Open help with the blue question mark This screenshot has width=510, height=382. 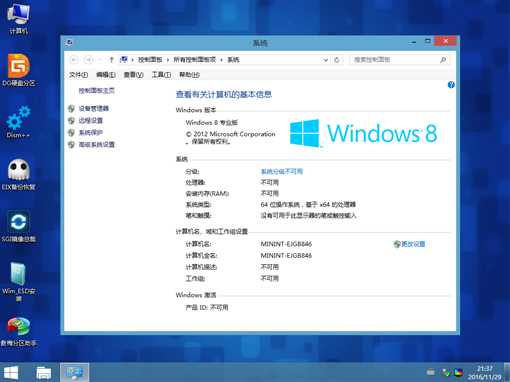(x=451, y=85)
